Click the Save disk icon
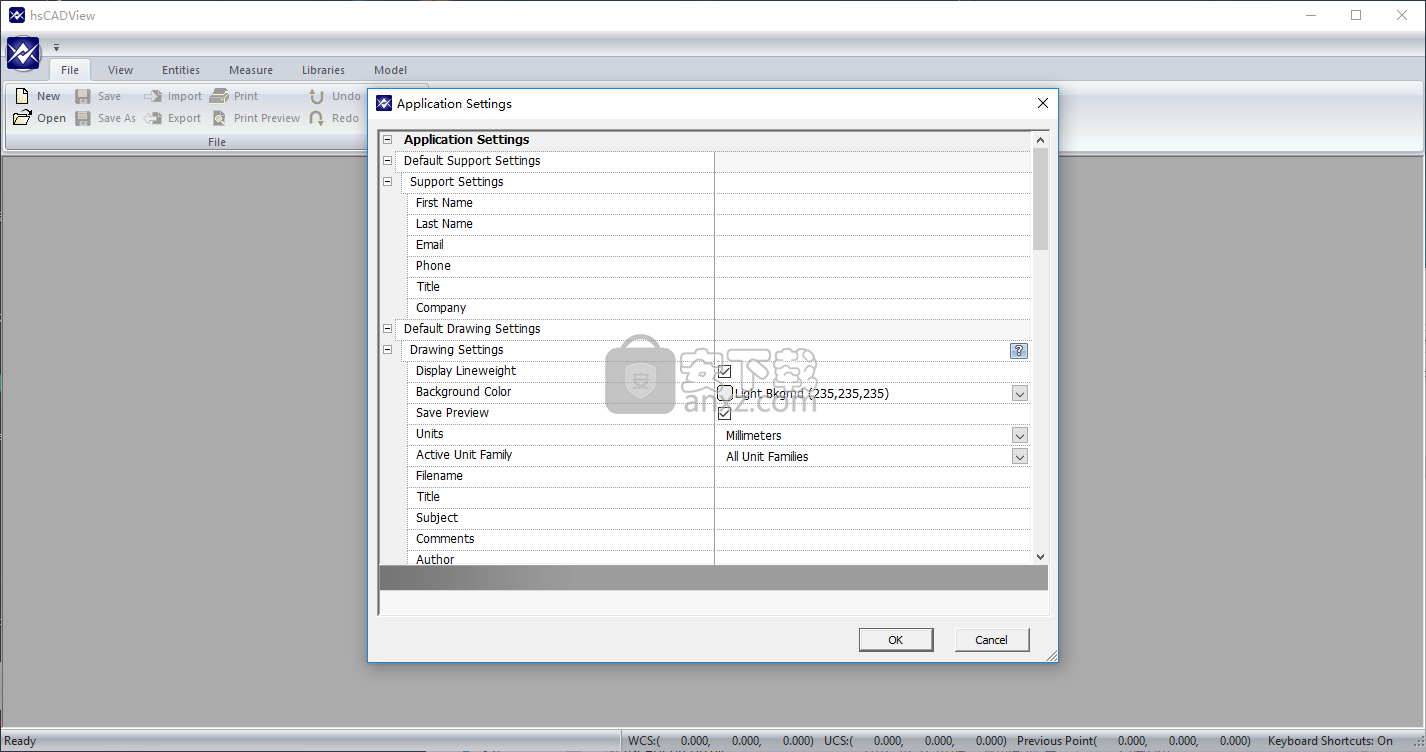 pos(83,96)
